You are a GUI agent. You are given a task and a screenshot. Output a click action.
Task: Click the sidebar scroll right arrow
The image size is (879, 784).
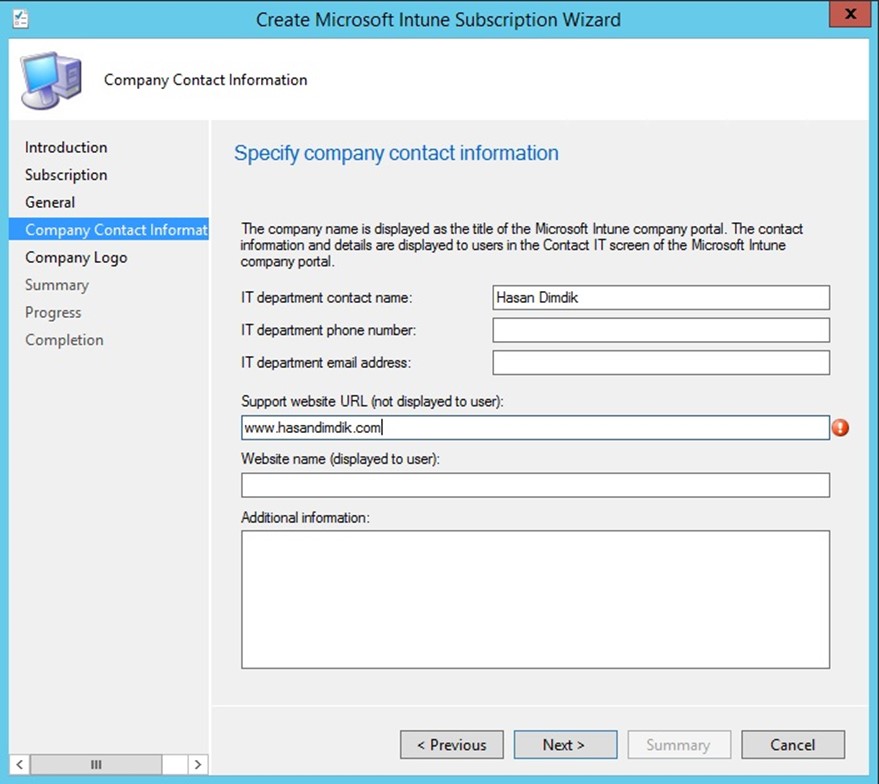tap(197, 764)
